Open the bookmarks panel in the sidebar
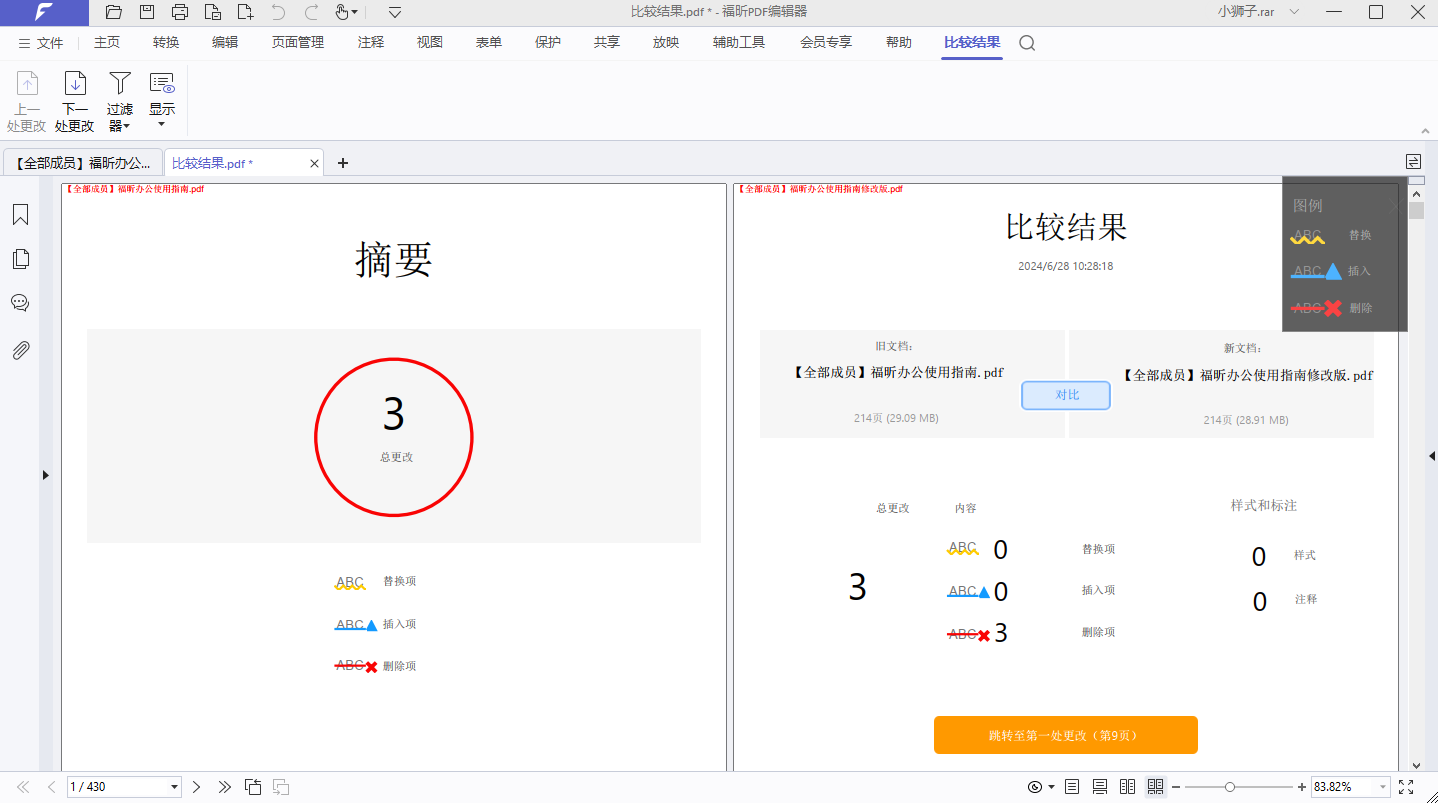The width and height of the screenshot is (1438, 803). [x=20, y=215]
